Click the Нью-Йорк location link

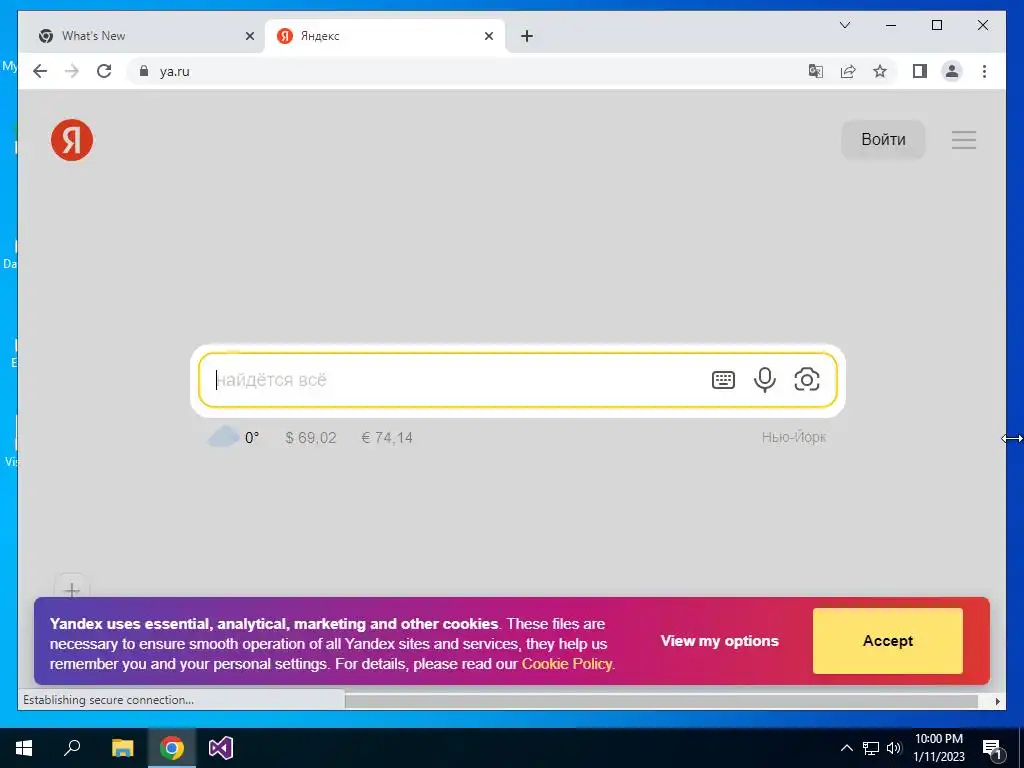coord(793,437)
